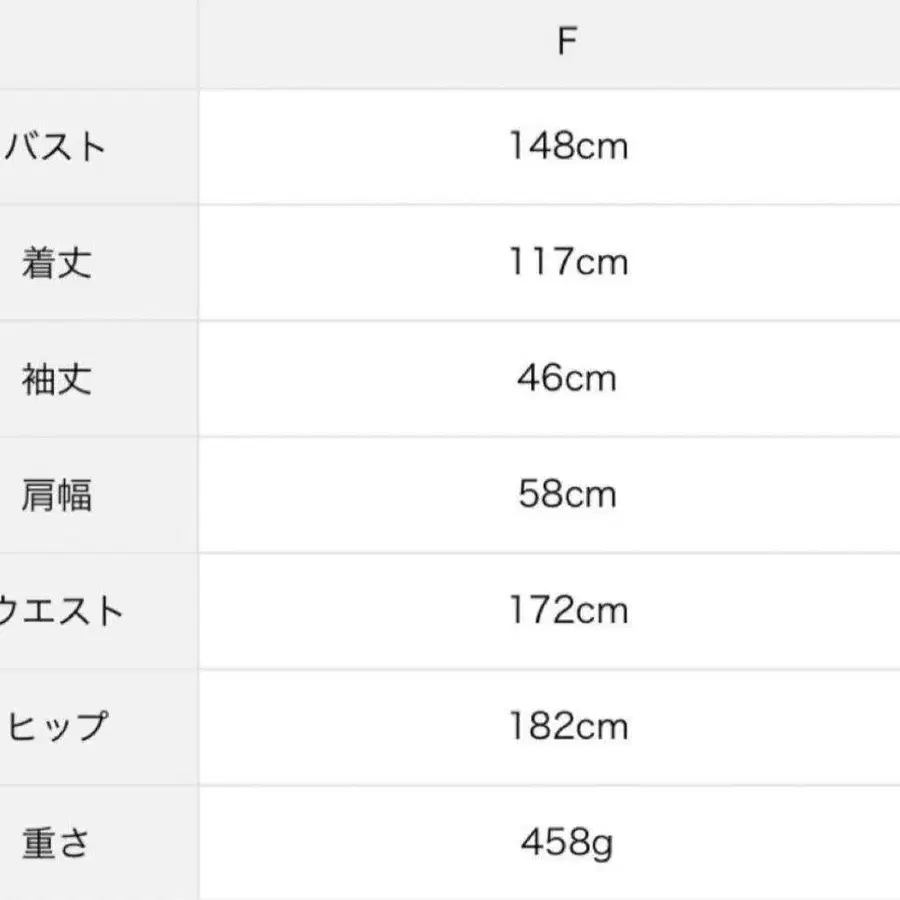This screenshot has height=900, width=900.
Task: Select the ウエスト row label
Action: pos(60,611)
